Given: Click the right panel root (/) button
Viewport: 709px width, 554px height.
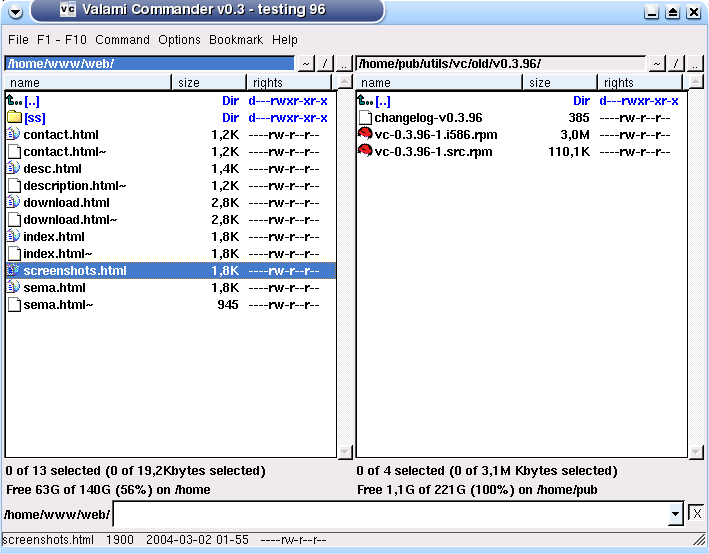Looking at the screenshot, I should (676, 64).
